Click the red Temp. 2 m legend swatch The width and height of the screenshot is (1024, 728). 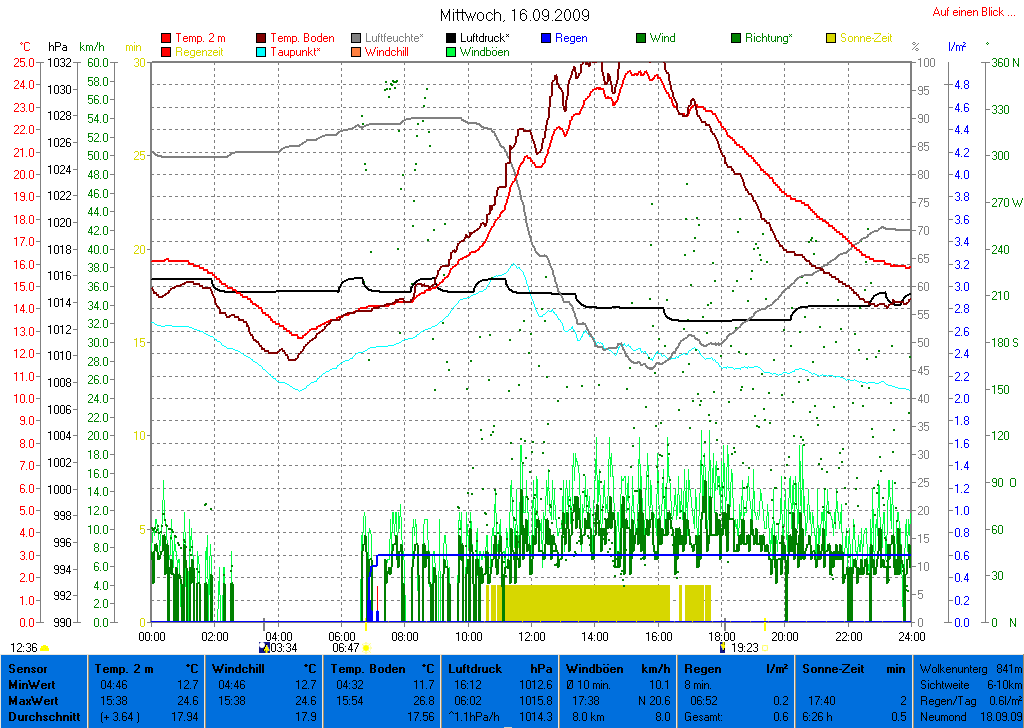click(x=166, y=38)
